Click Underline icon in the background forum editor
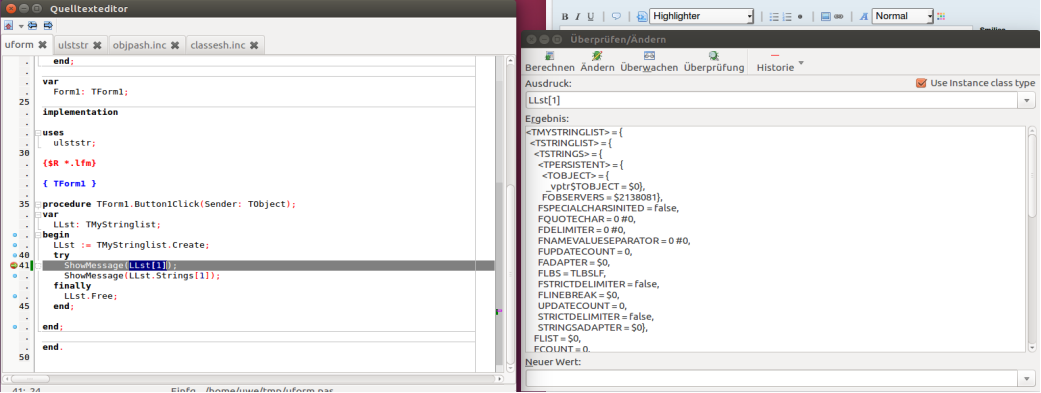Screen dimensions: 1041x393 click(590, 17)
